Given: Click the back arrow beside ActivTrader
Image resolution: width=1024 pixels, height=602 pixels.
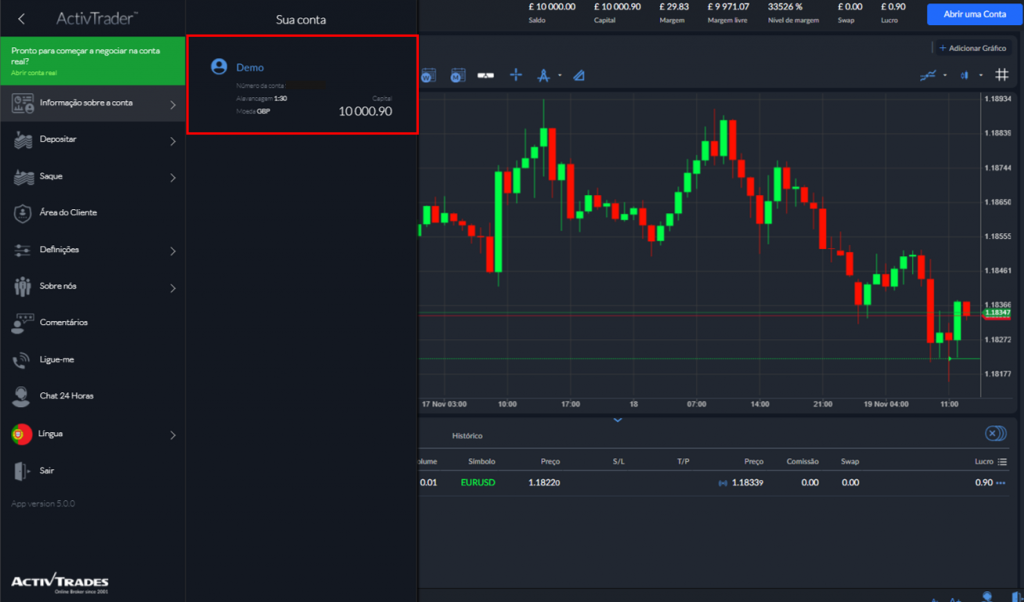Looking at the screenshot, I should click(22, 19).
